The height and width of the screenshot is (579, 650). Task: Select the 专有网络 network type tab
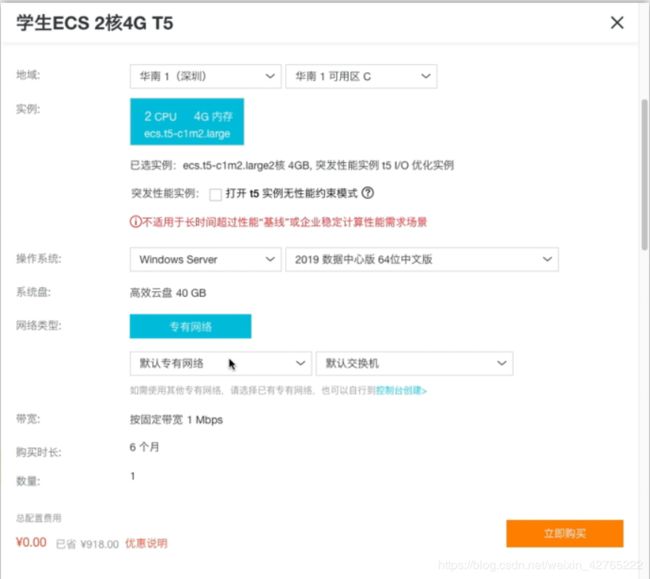190,326
